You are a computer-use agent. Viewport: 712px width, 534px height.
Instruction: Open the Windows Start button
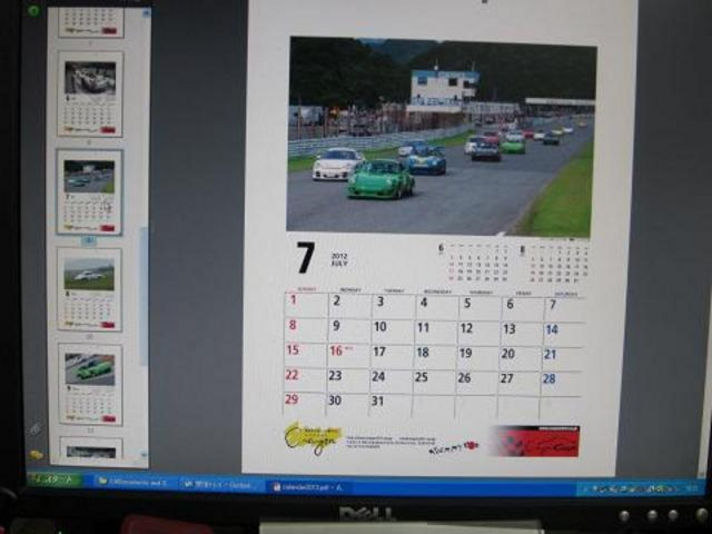(54, 480)
